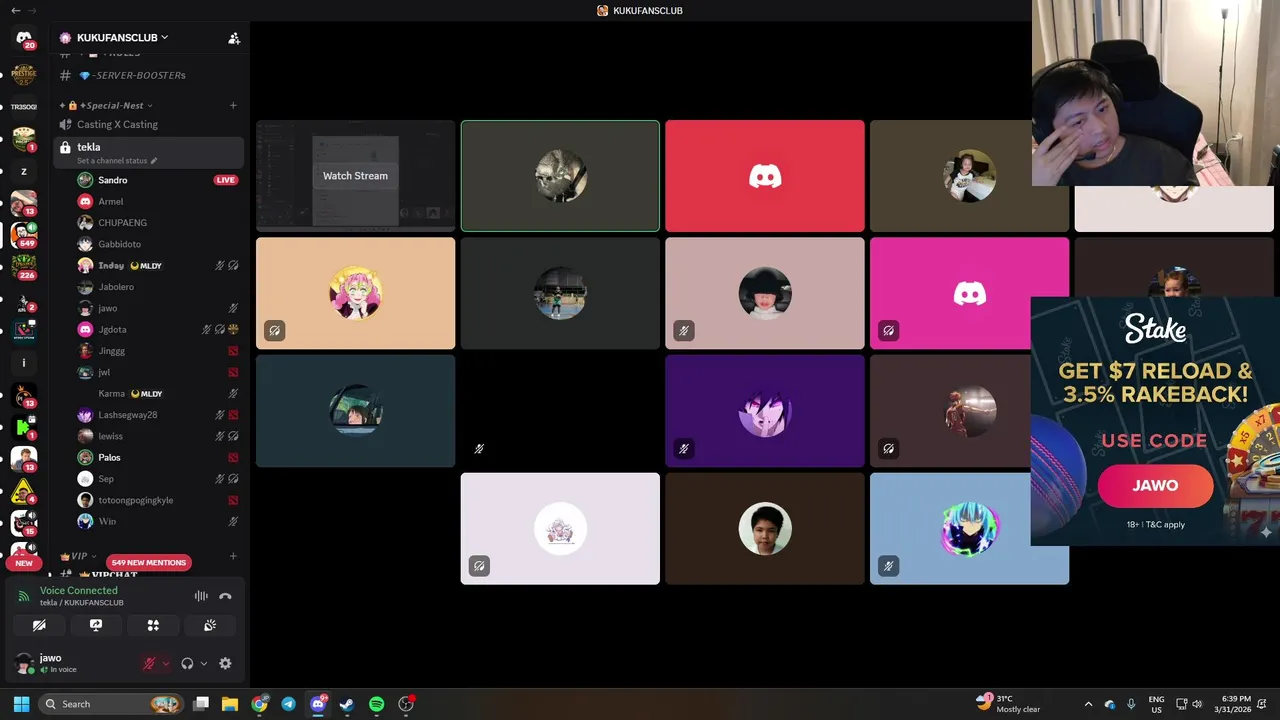Show hidden system tray icons
Viewport: 1280px width, 720px height.
tap(1088, 704)
